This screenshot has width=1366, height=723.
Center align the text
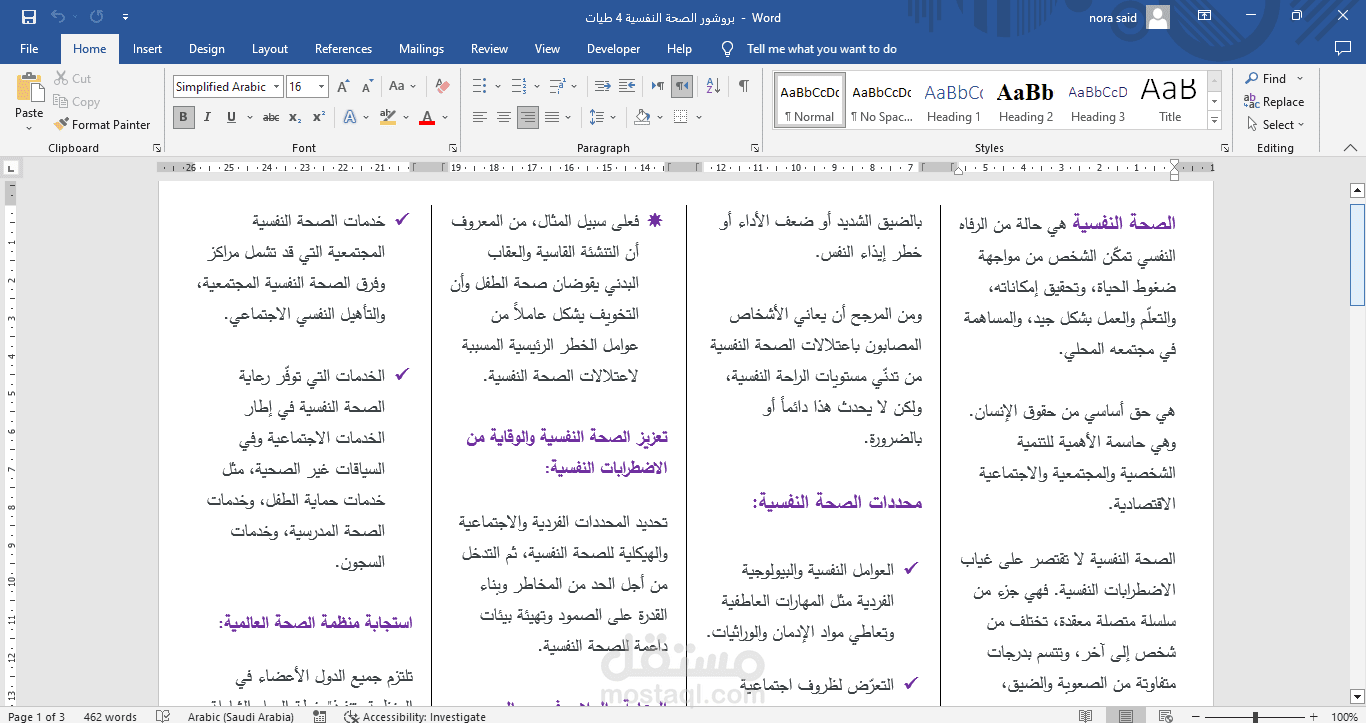click(504, 117)
